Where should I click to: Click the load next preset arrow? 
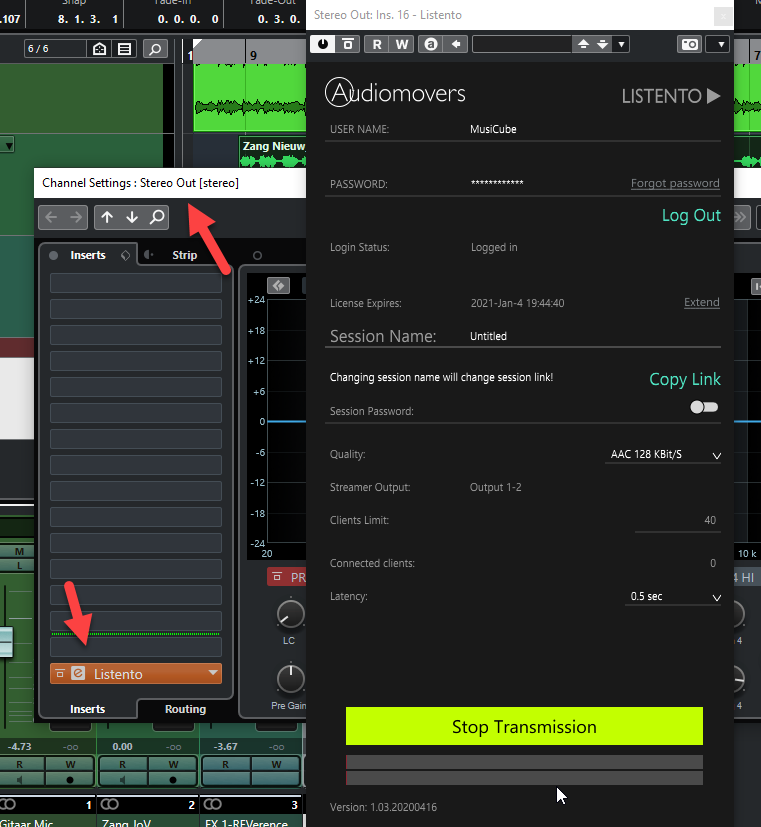pos(603,44)
